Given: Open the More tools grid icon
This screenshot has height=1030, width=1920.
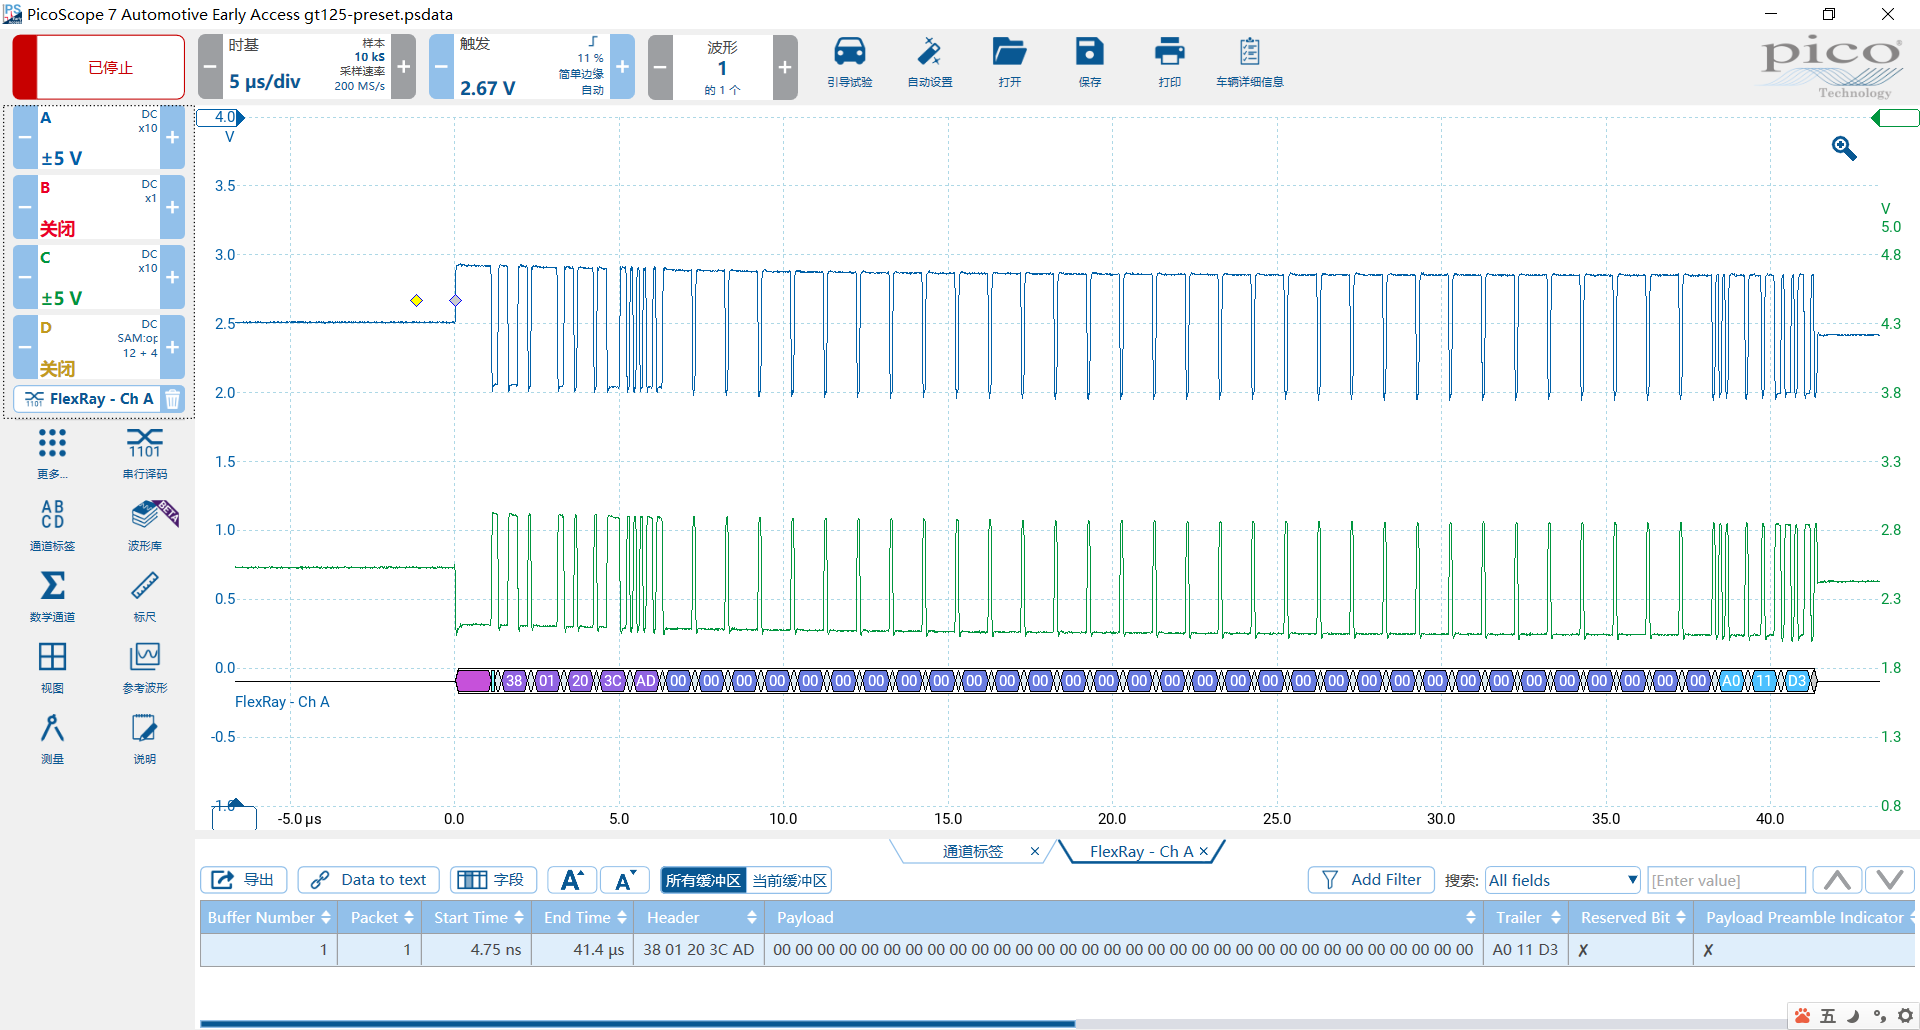Looking at the screenshot, I should pyautogui.click(x=52, y=453).
